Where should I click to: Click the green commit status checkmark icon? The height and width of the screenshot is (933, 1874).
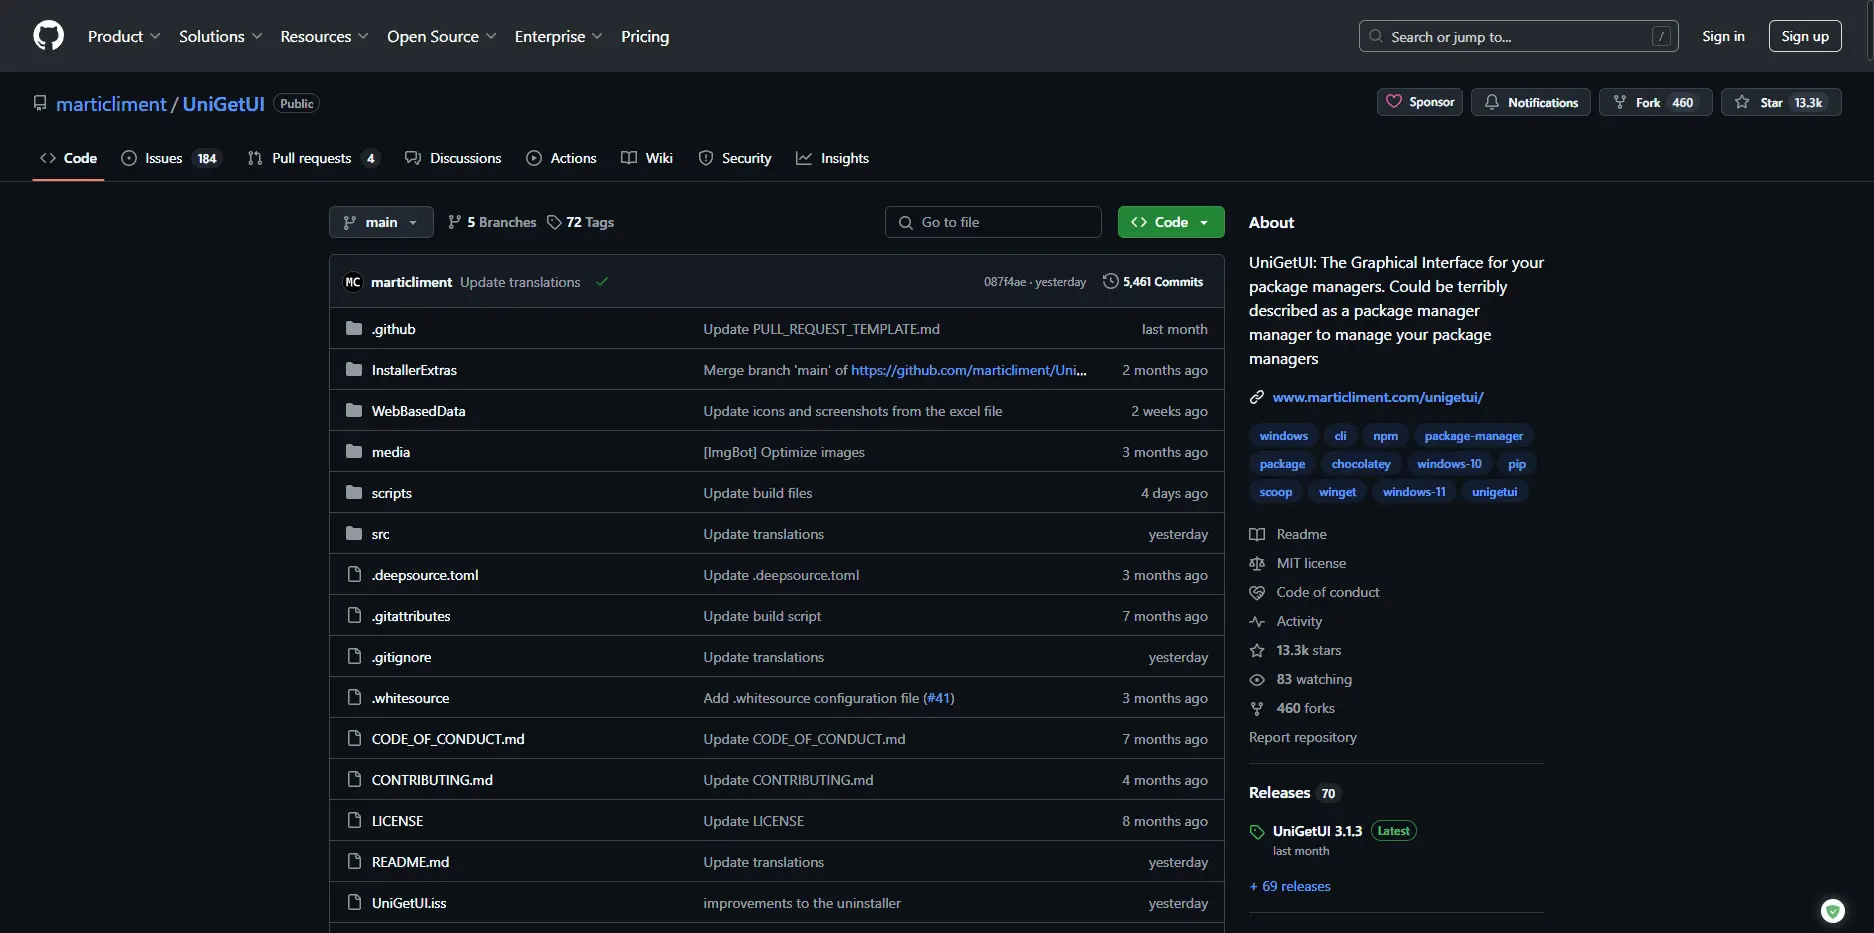(x=602, y=282)
